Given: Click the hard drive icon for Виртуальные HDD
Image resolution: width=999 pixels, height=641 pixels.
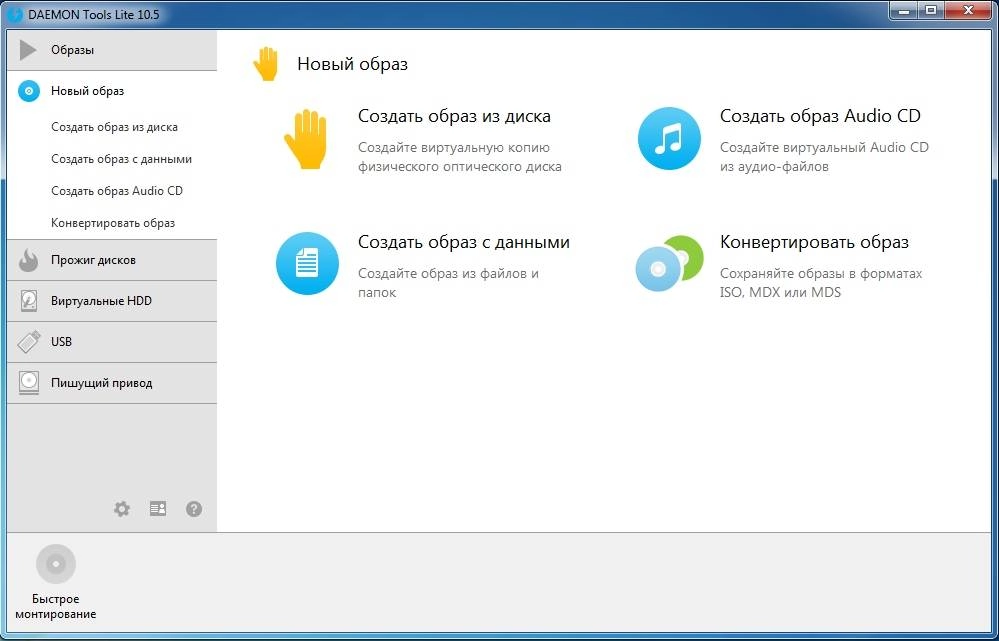Looking at the screenshot, I should click(29, 301).
